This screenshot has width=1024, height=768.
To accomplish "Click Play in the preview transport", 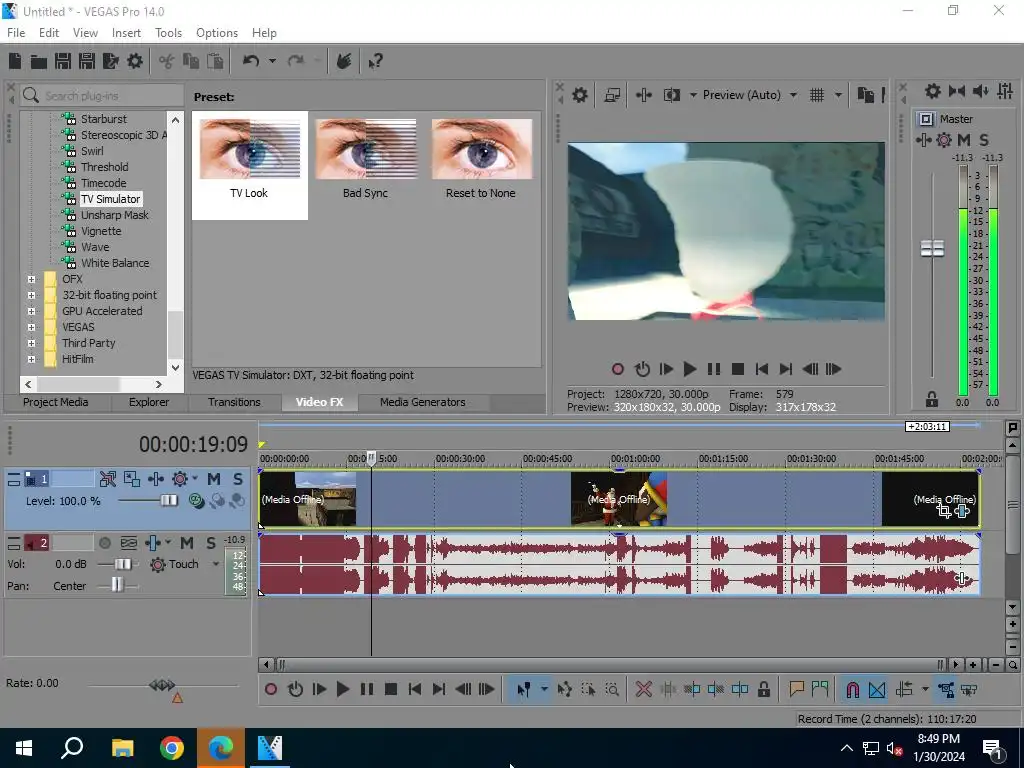I will [690, 369].
